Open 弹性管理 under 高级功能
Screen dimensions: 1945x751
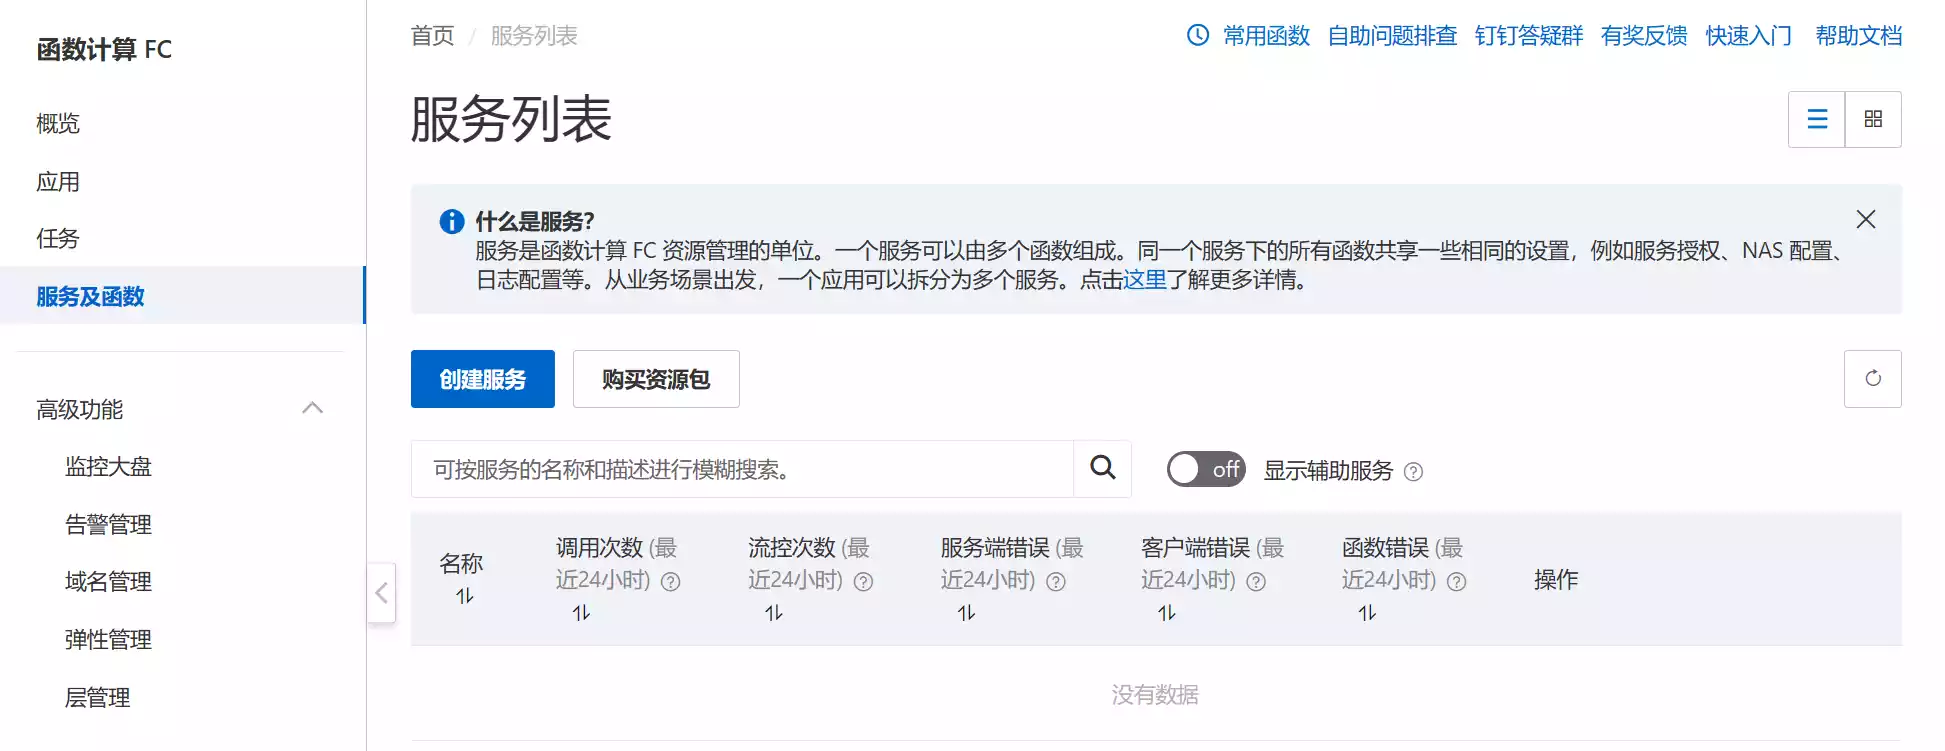tap(108, 640)
